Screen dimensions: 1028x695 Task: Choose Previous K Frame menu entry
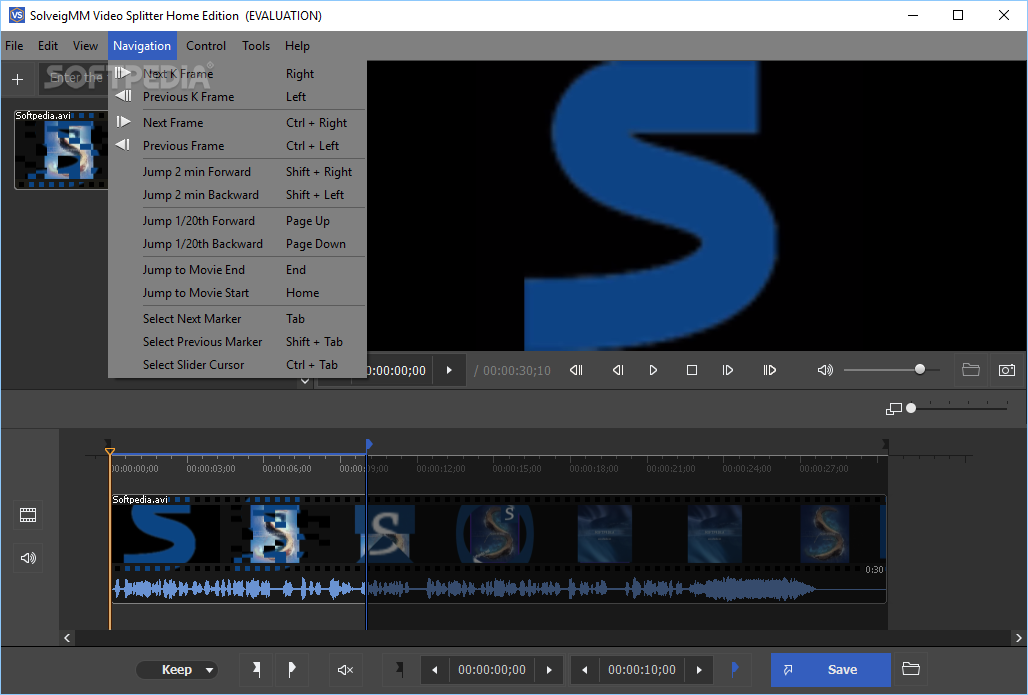237,97
